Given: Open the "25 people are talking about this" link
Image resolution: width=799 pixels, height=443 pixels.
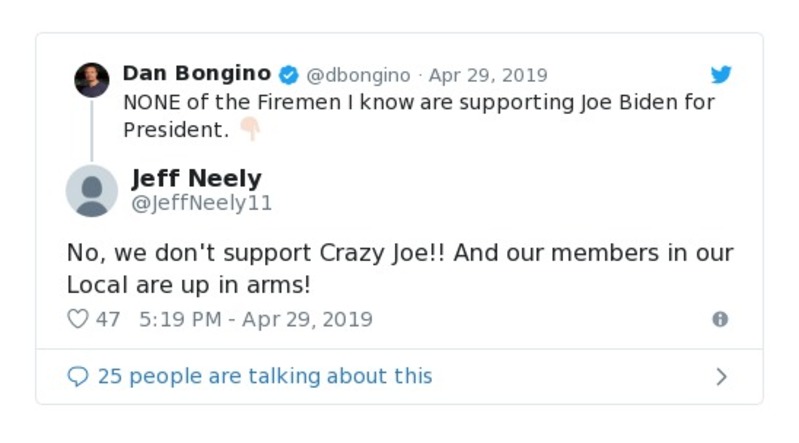Looking at the screenshot, I should (x=265, y=377).
